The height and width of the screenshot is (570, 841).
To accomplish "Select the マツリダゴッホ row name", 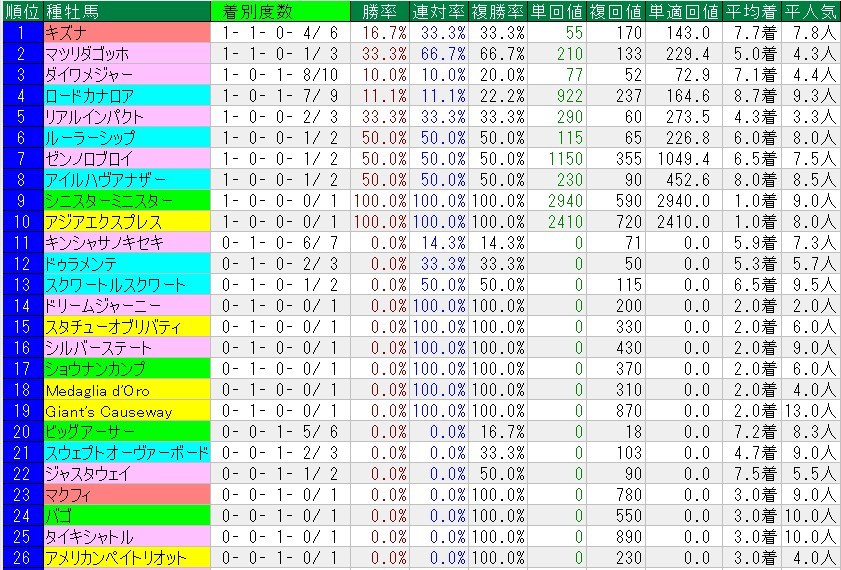I will point(127,54).
